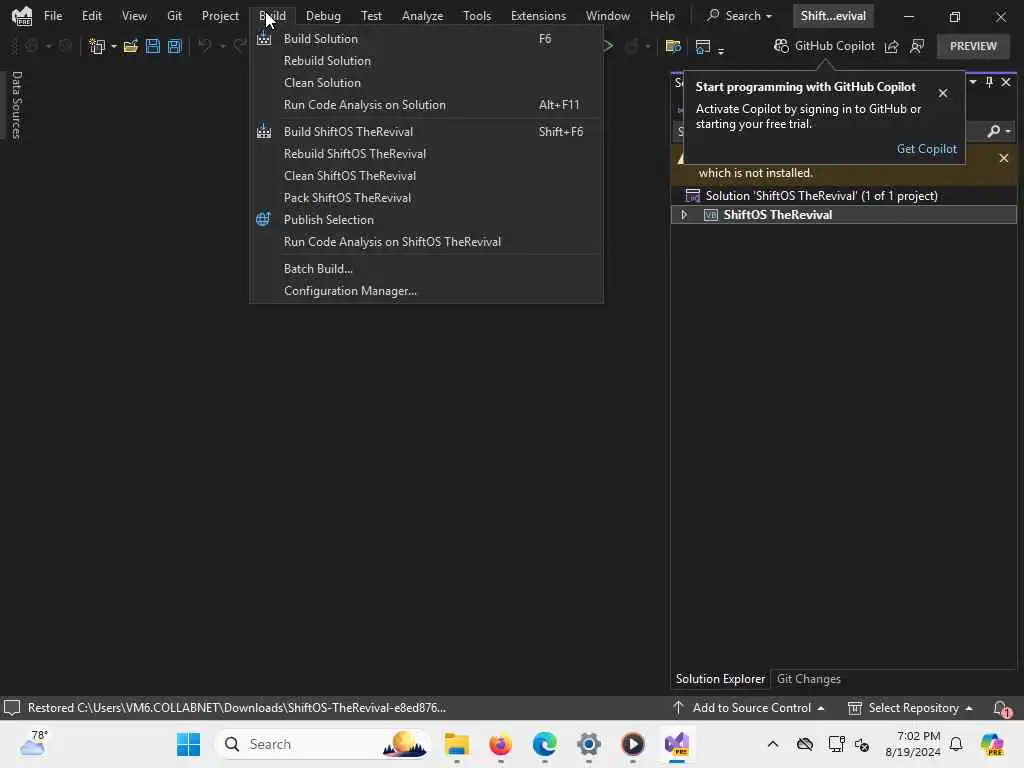Select Build Solution from the Build menu
The width and height of the screenshot is (1024, 768).
[x=426, y=39]
